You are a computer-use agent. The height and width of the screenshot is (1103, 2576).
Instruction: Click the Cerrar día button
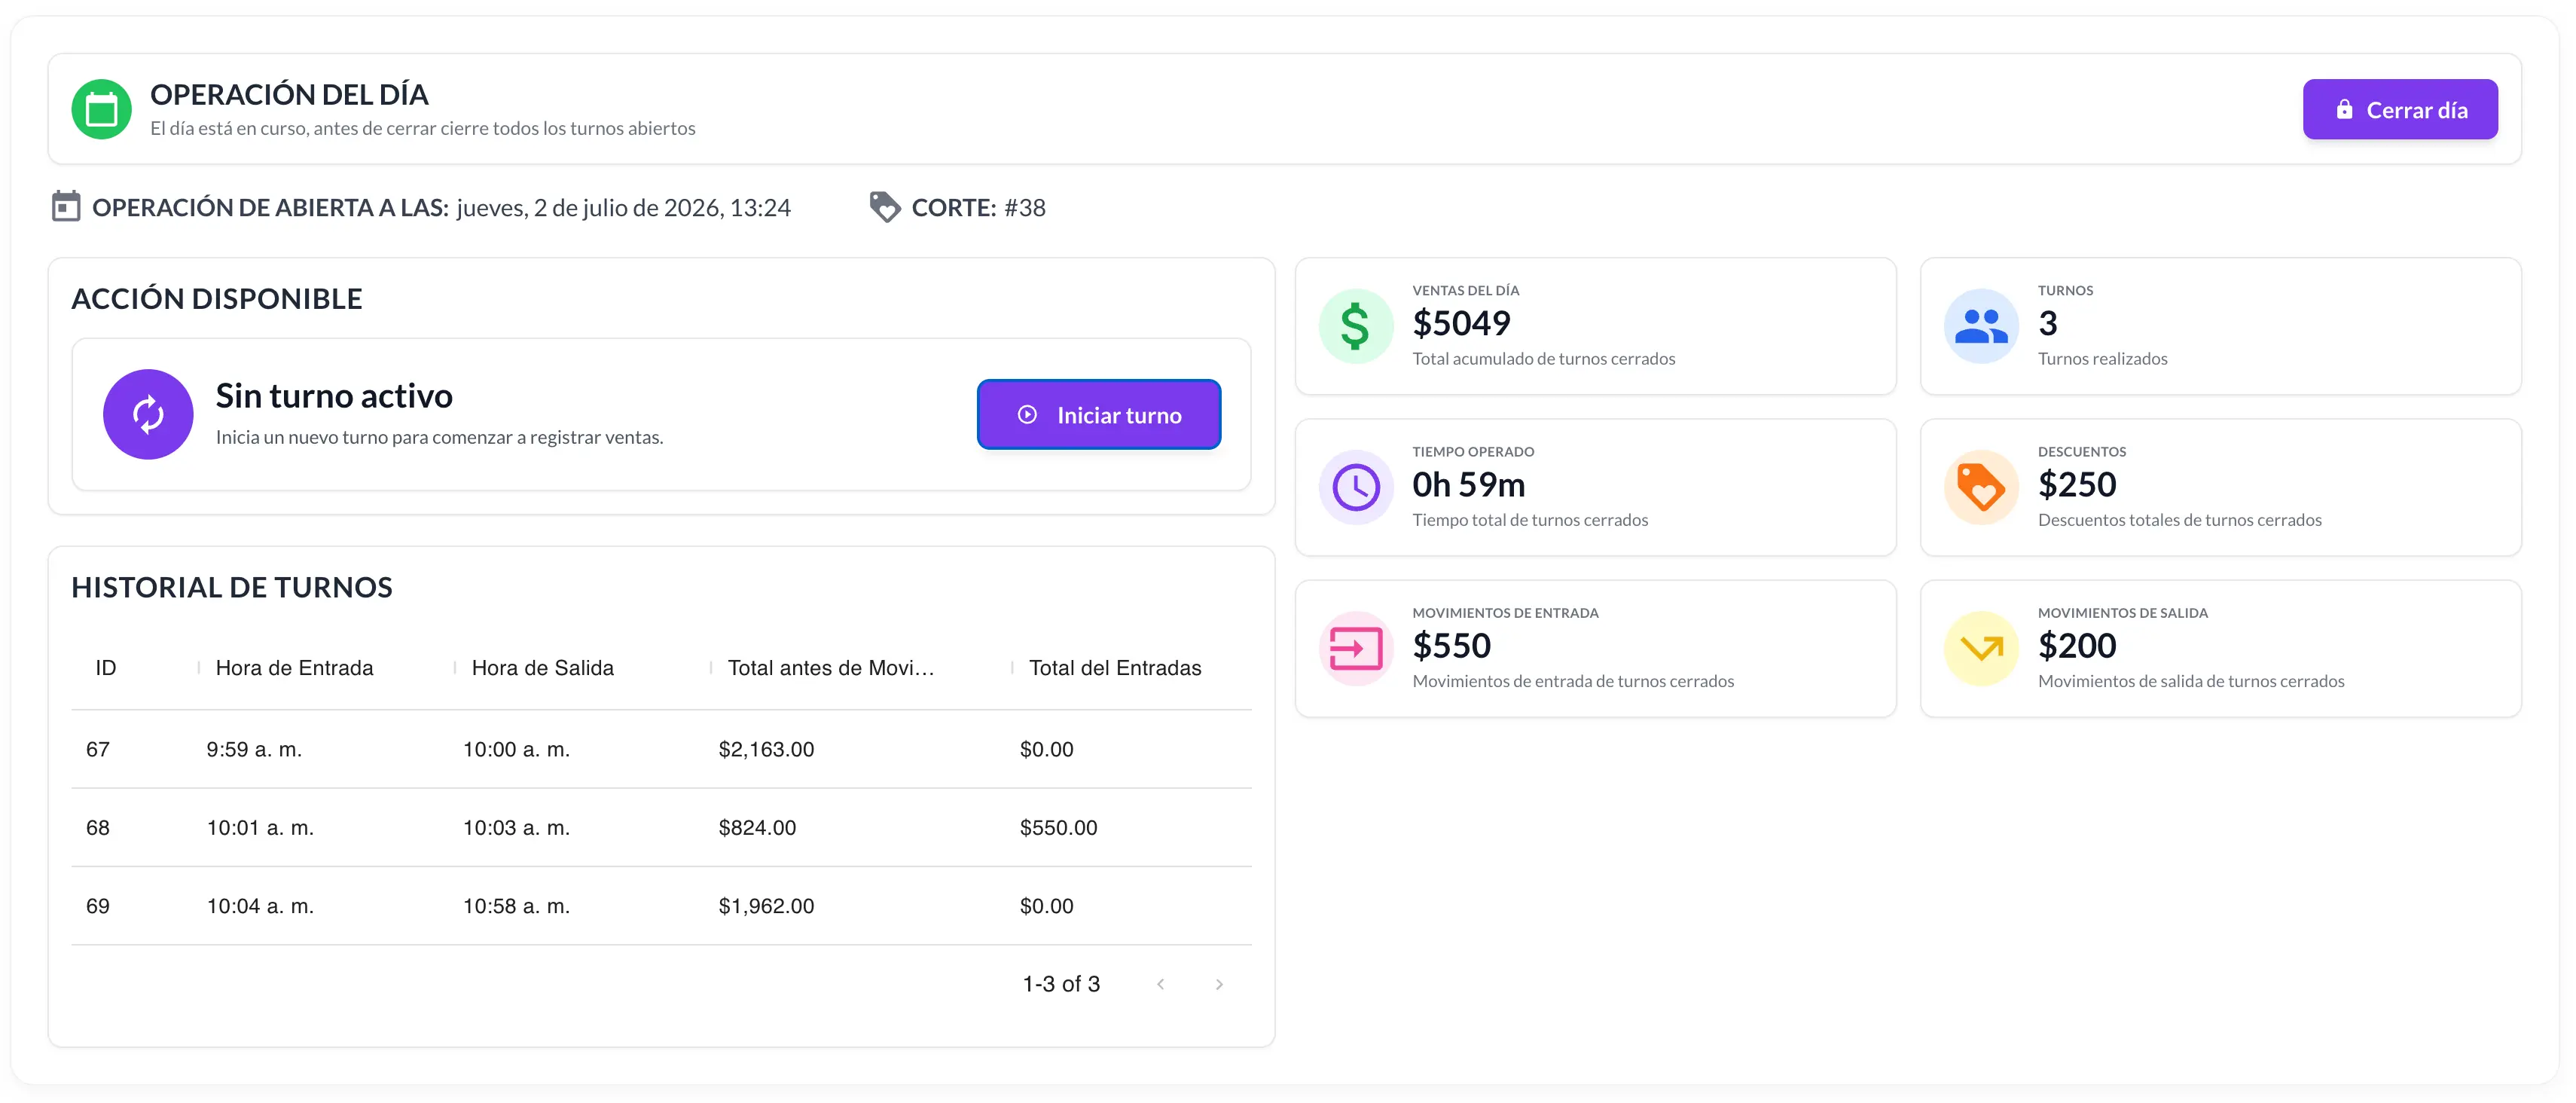point(2400,109)
